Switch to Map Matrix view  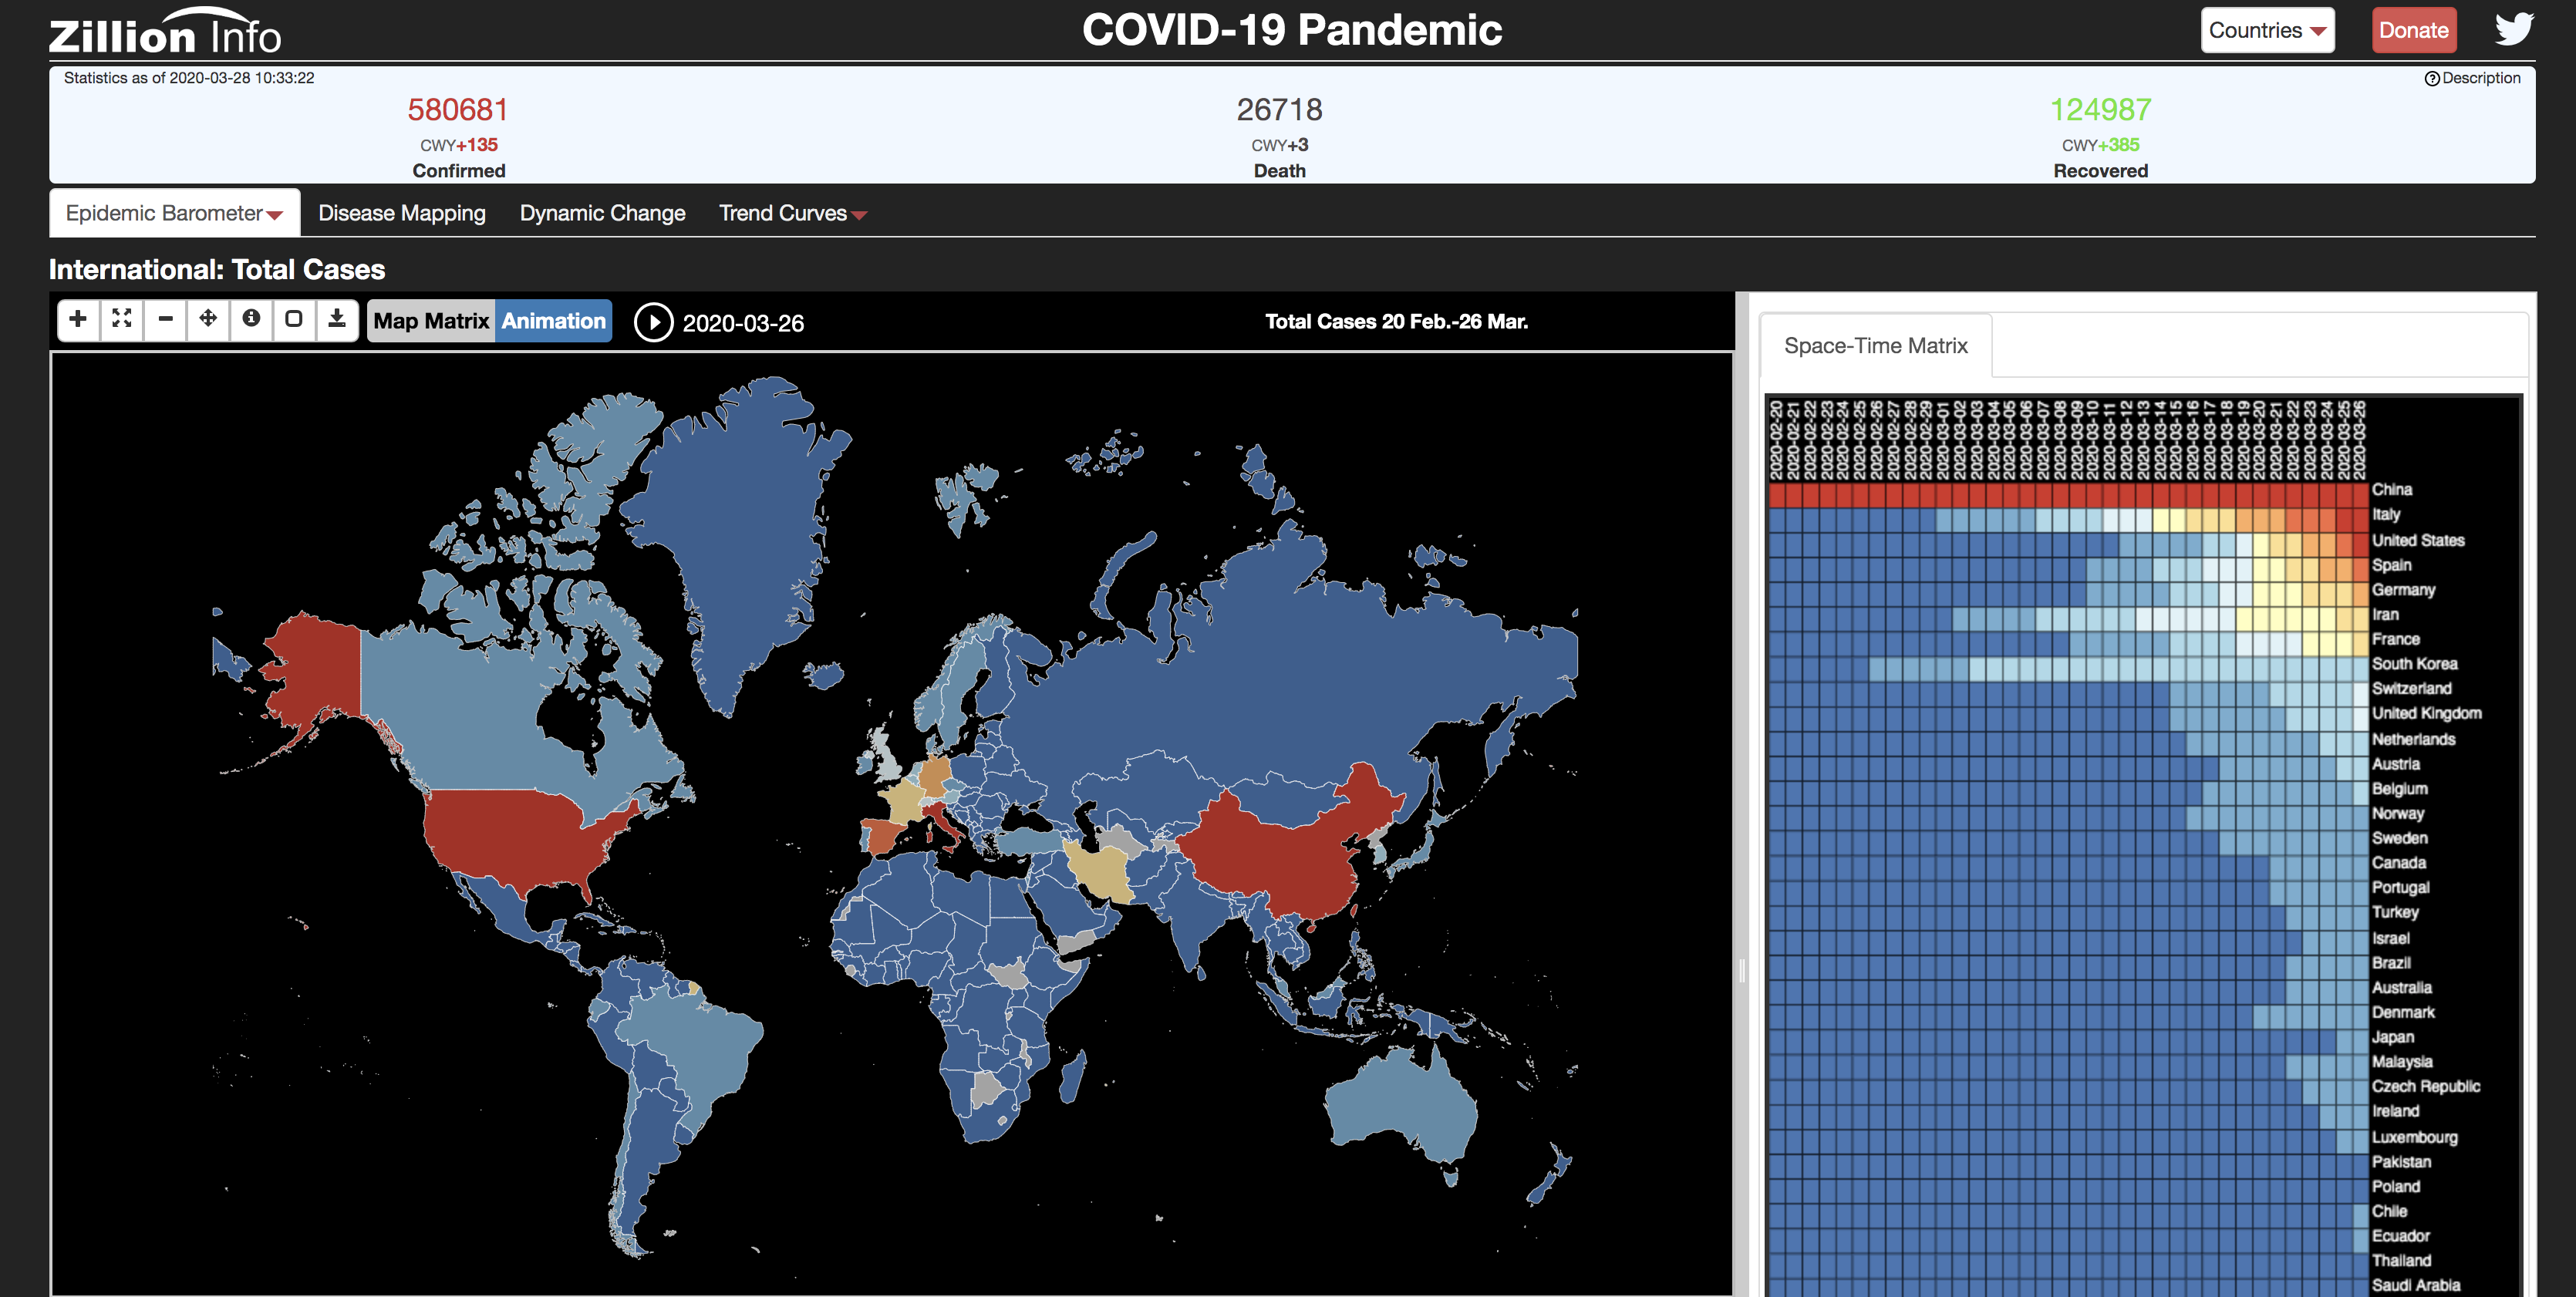tap(431, 321)
